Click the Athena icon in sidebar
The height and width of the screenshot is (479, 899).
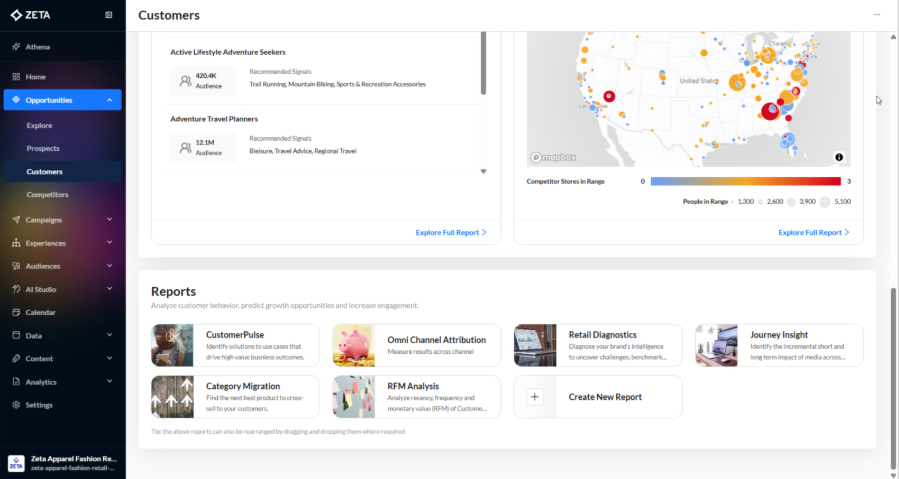coord(16,47)
